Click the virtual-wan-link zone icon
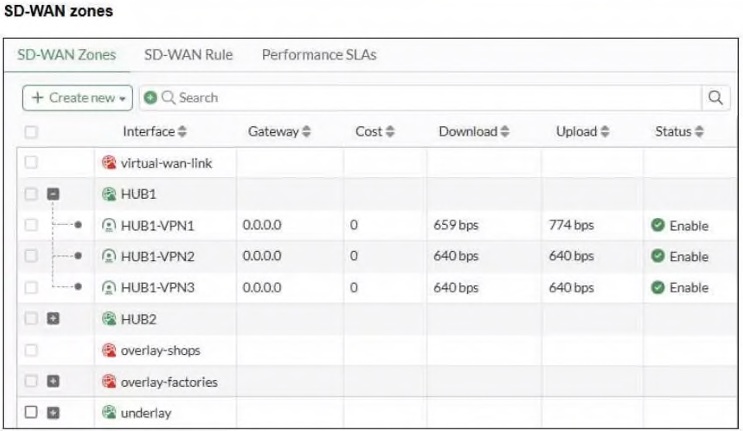743x431 pixels. pyautogui.click(x=110, y=162)
